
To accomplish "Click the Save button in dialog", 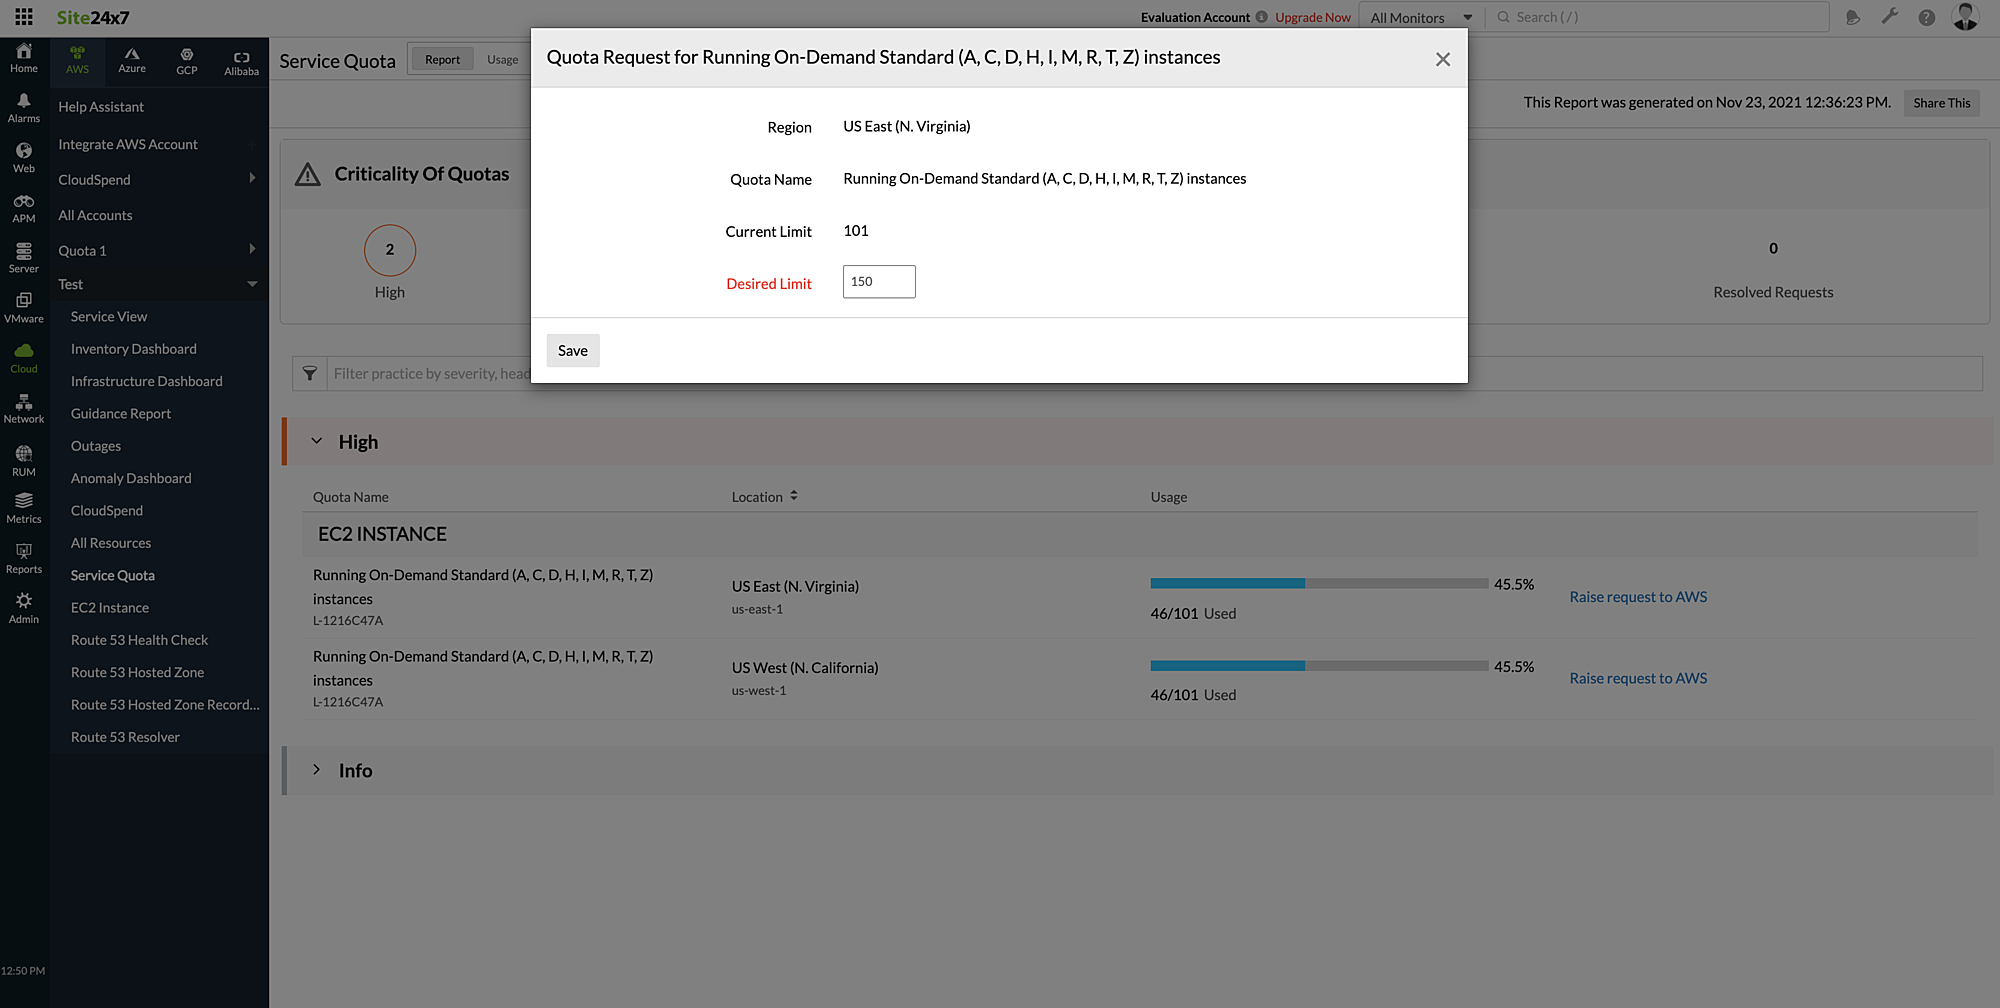I will (573, 351).
